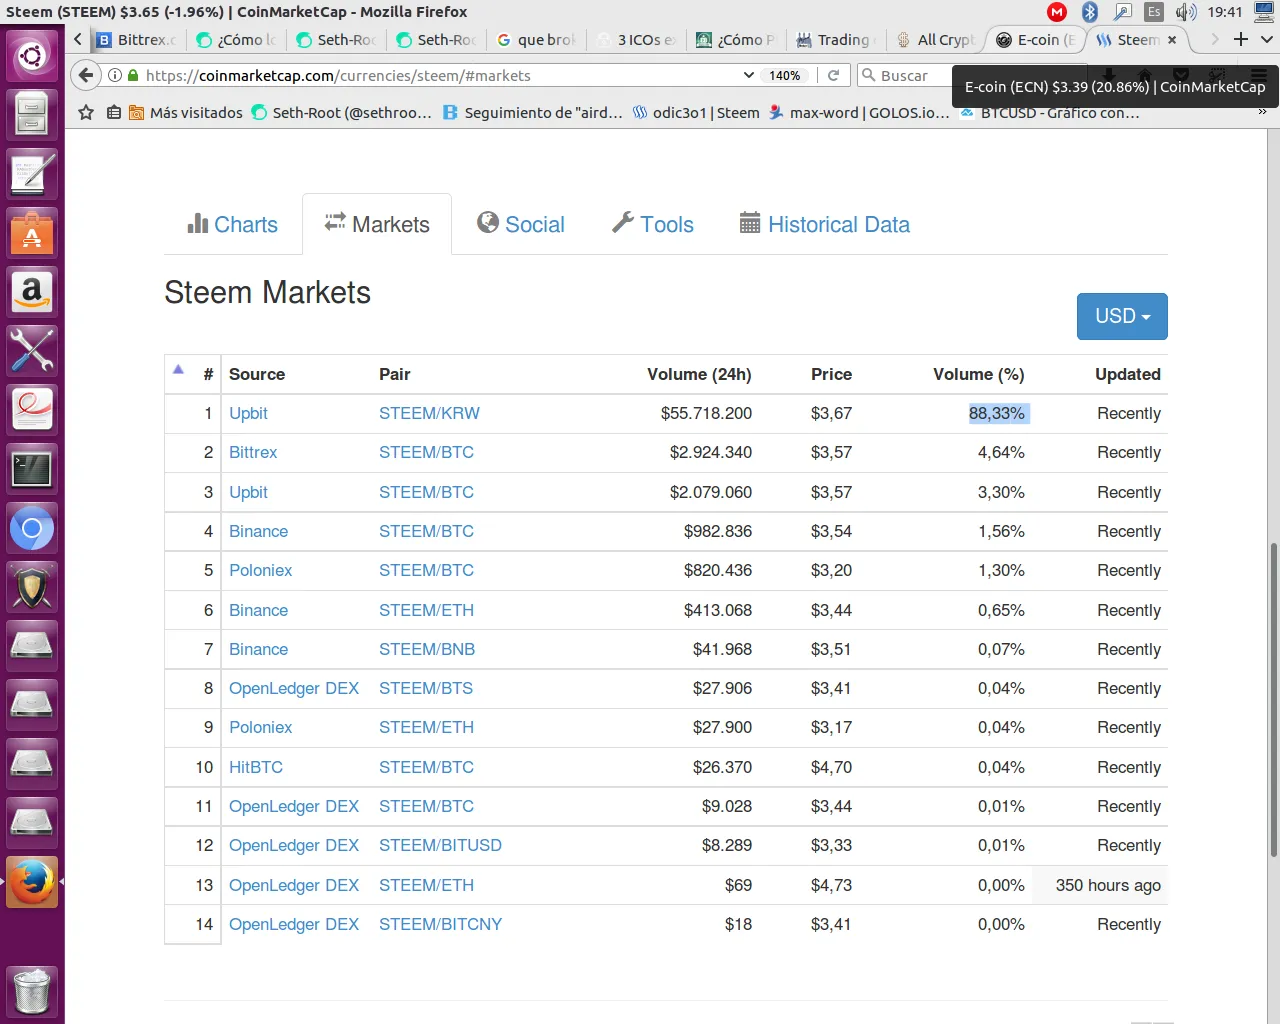The height and width of the screenshot is (1024, 1280).
Task: Open Poloniex link in the STEEM/ETH row
Action: (x=261, y=727)
